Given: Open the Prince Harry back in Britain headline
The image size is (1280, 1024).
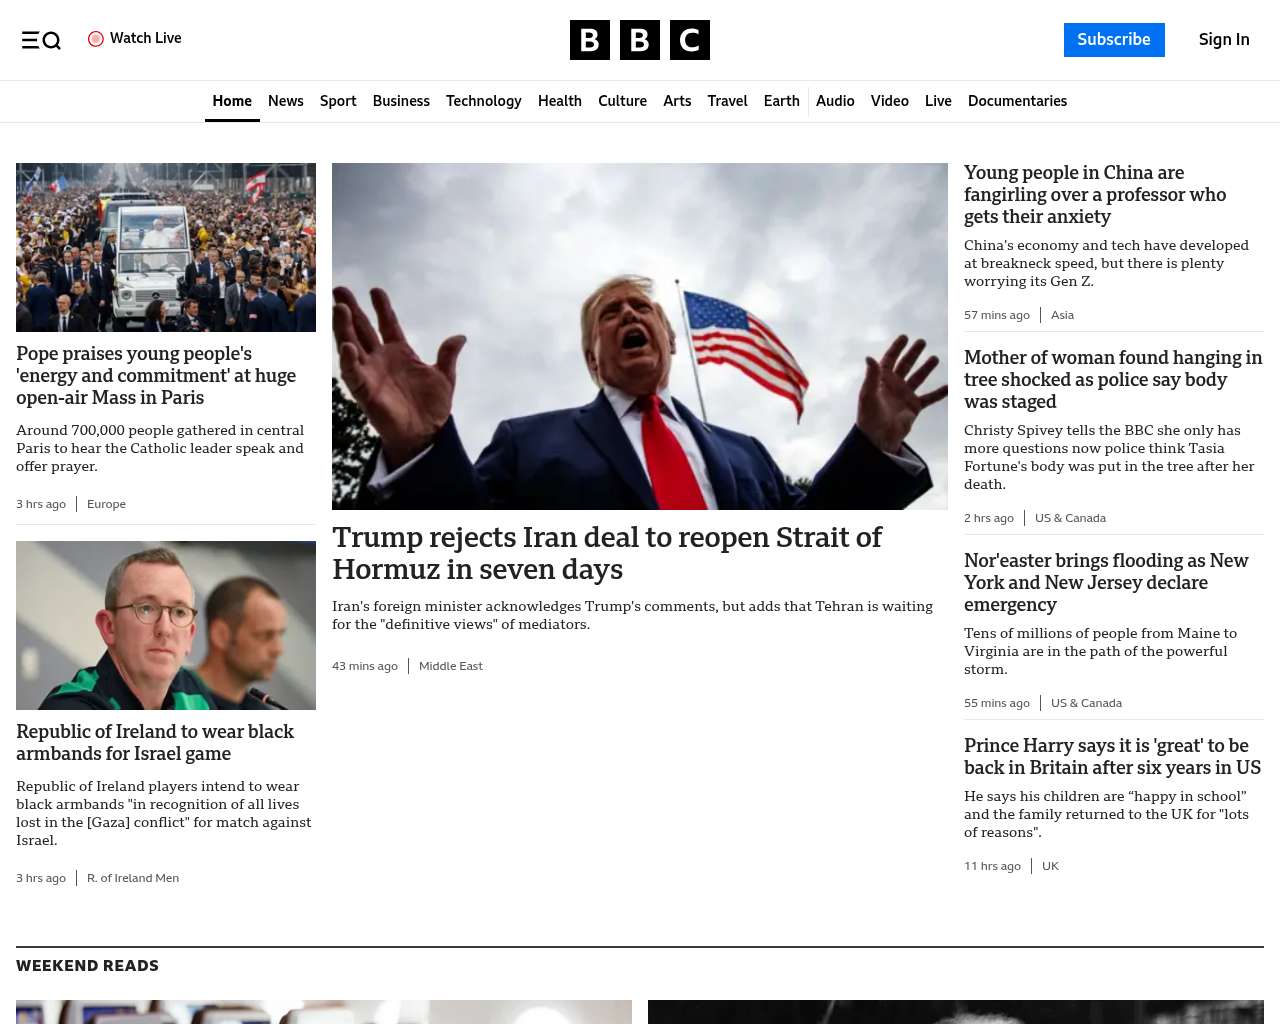Looking at the screenshot, I should (x=1112, y=756).
